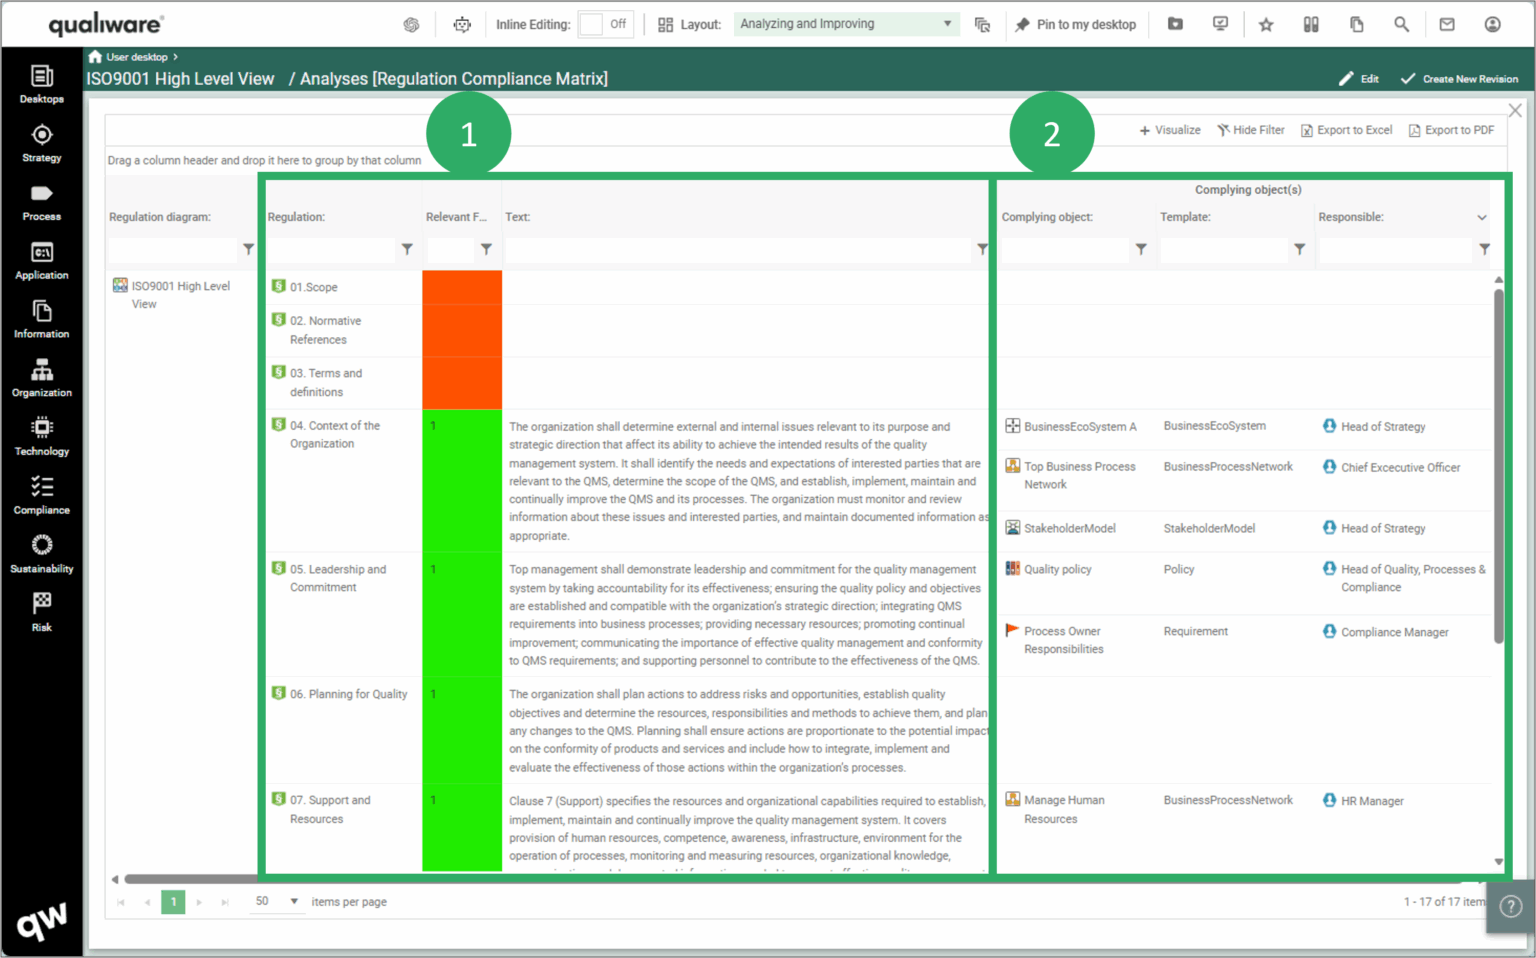The height and width of the screenshot is (958, 1536).
Task: Open the Technology sidebar section
Action: coord(41,437)
